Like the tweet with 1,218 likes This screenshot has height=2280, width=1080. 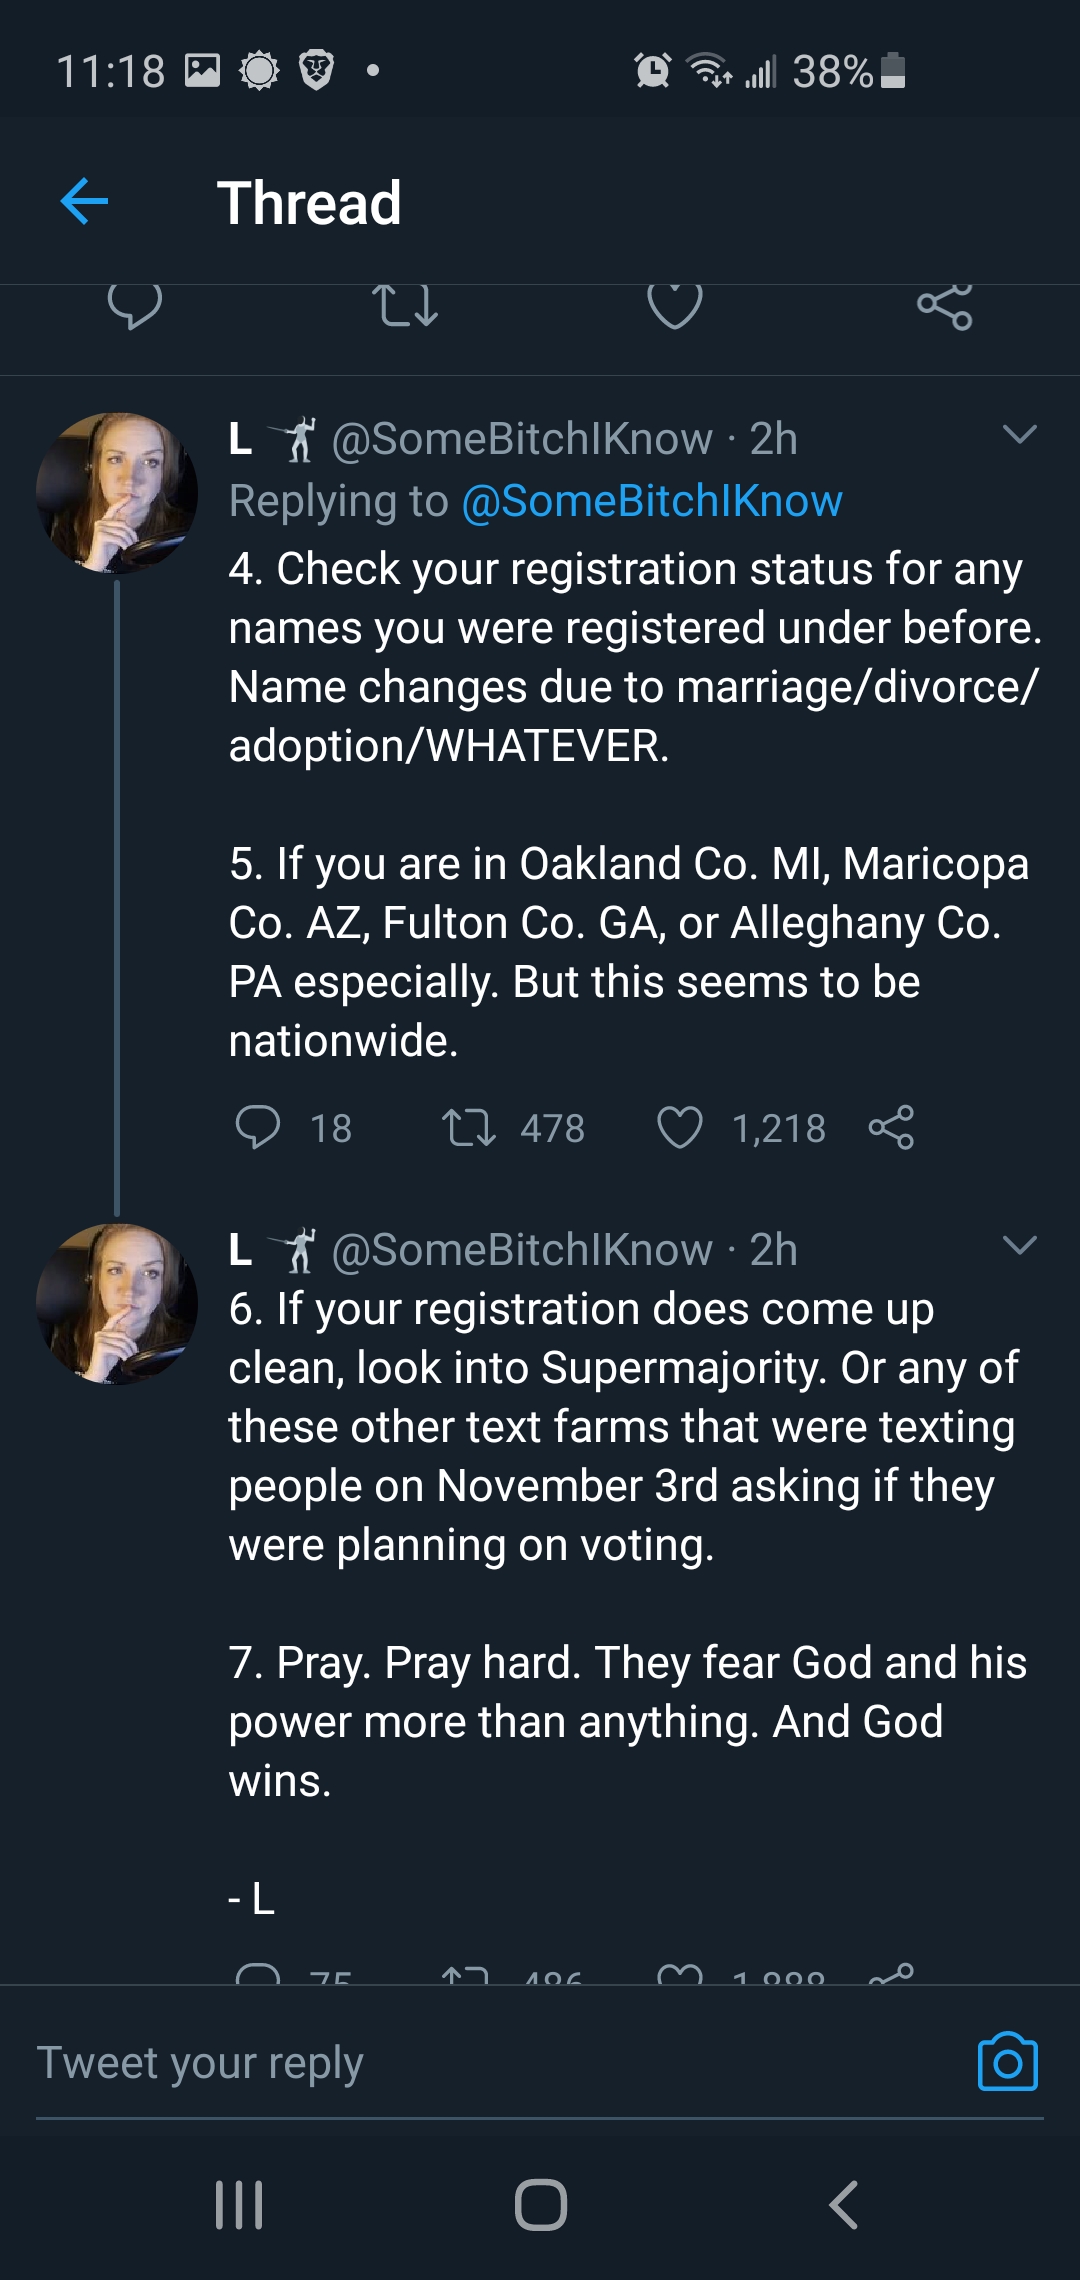680,1128
